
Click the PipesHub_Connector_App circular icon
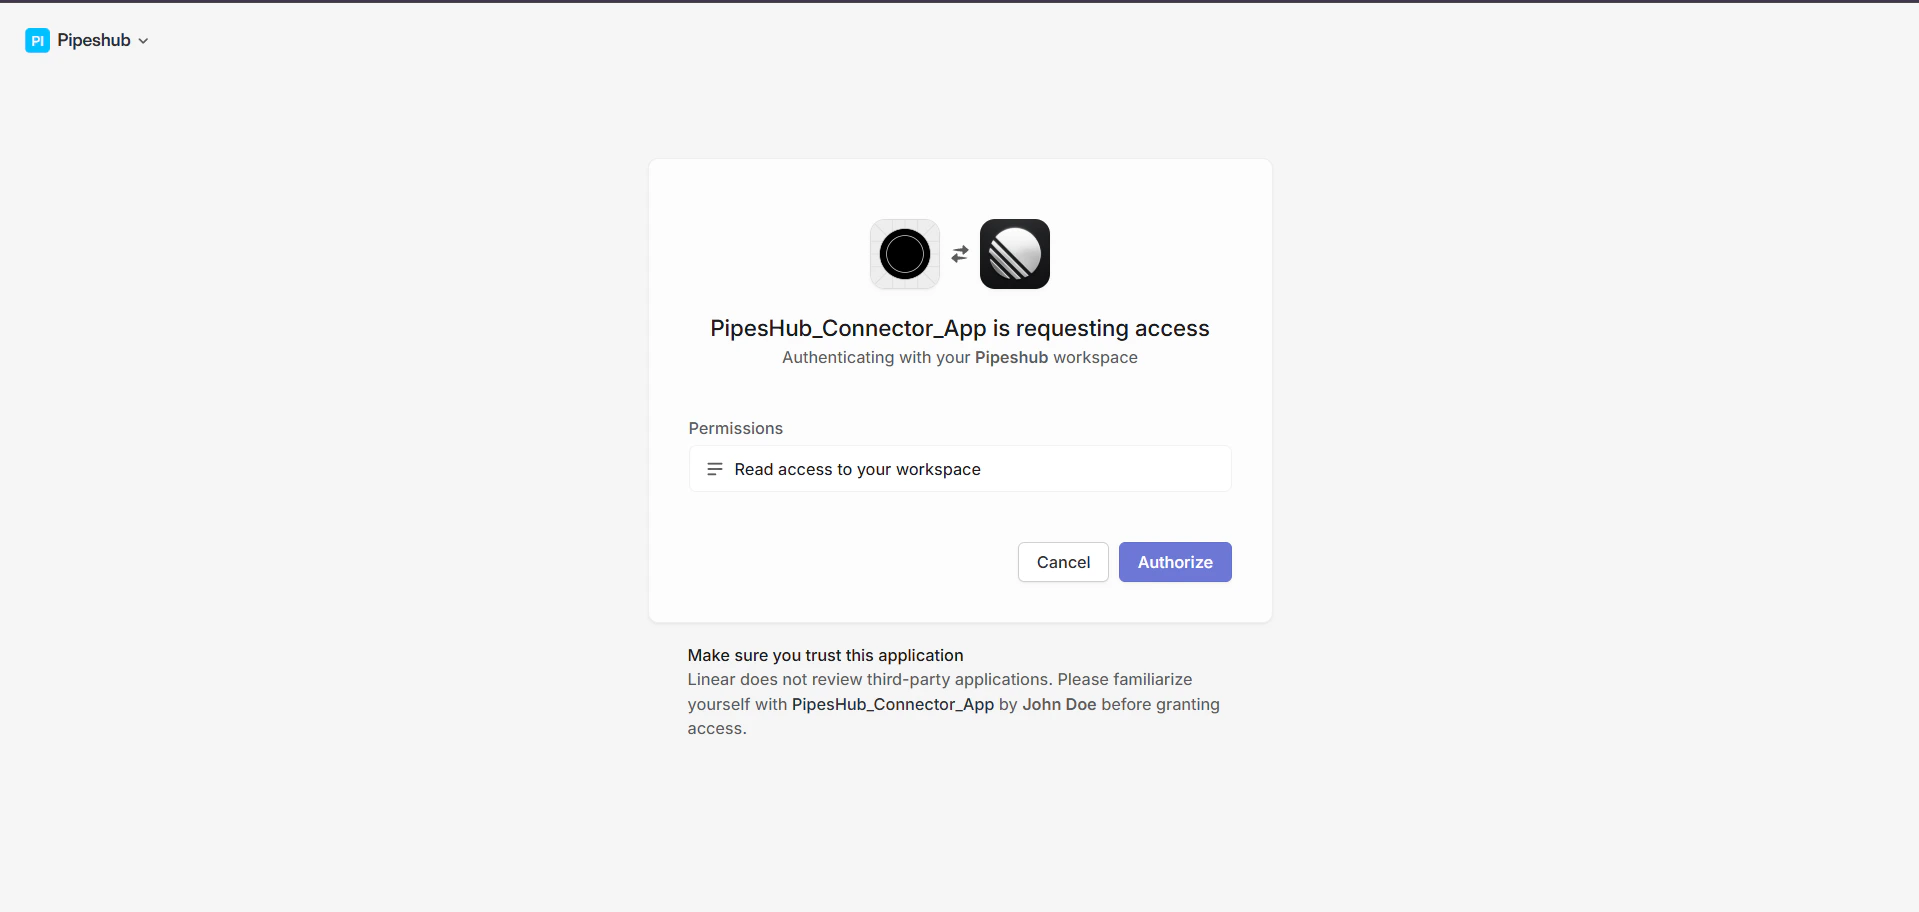click(x=904, y=253)
